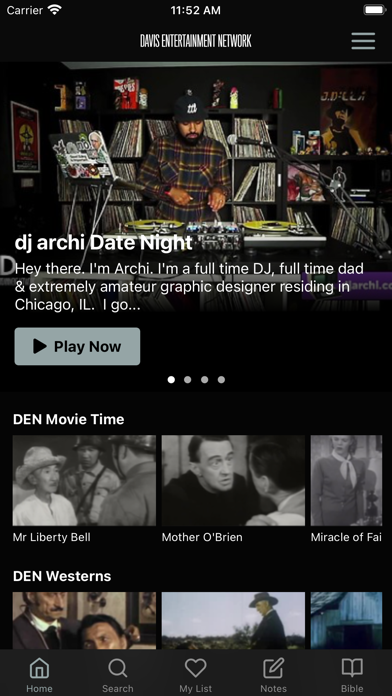
Task: Tap the dj archi description text
Action: pos(190,287)
